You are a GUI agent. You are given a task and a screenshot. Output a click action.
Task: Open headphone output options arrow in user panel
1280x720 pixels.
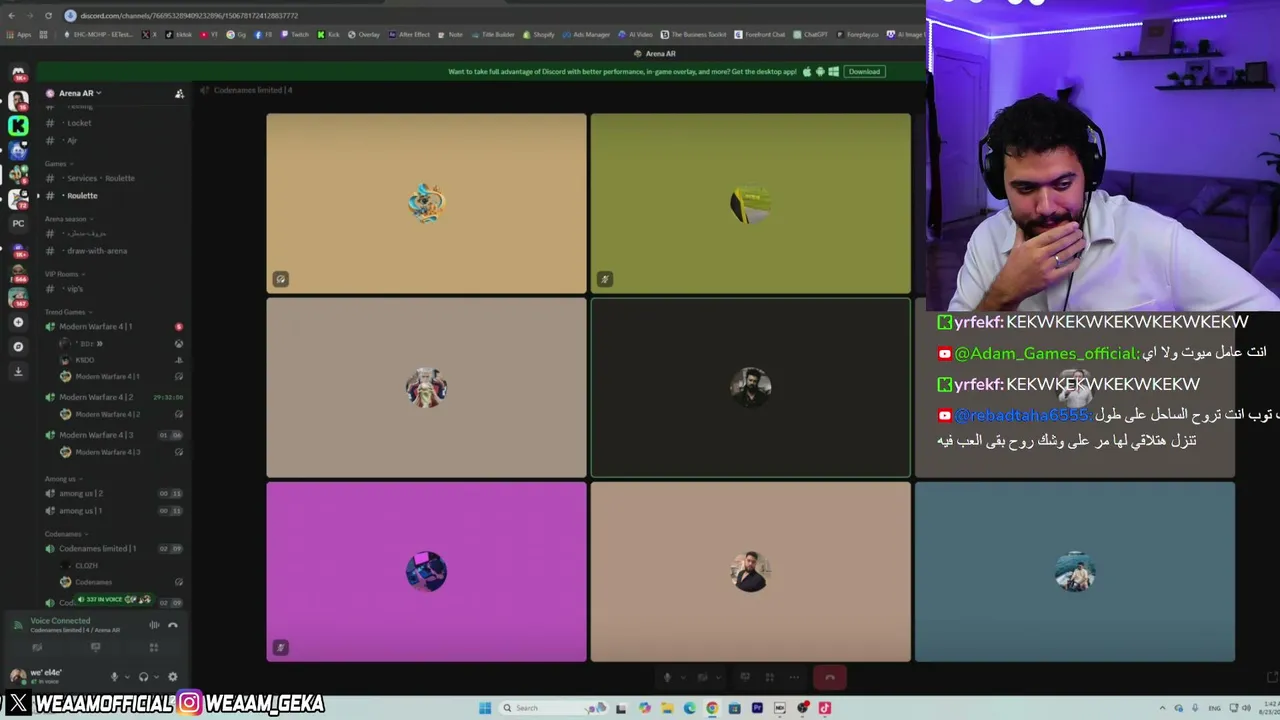(x=156, y=677)
